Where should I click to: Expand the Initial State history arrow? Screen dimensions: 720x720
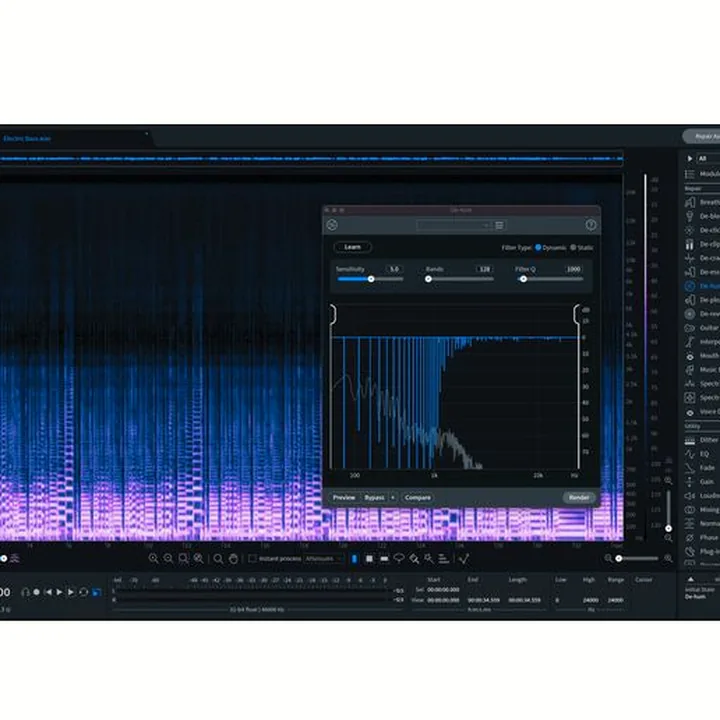690,579
